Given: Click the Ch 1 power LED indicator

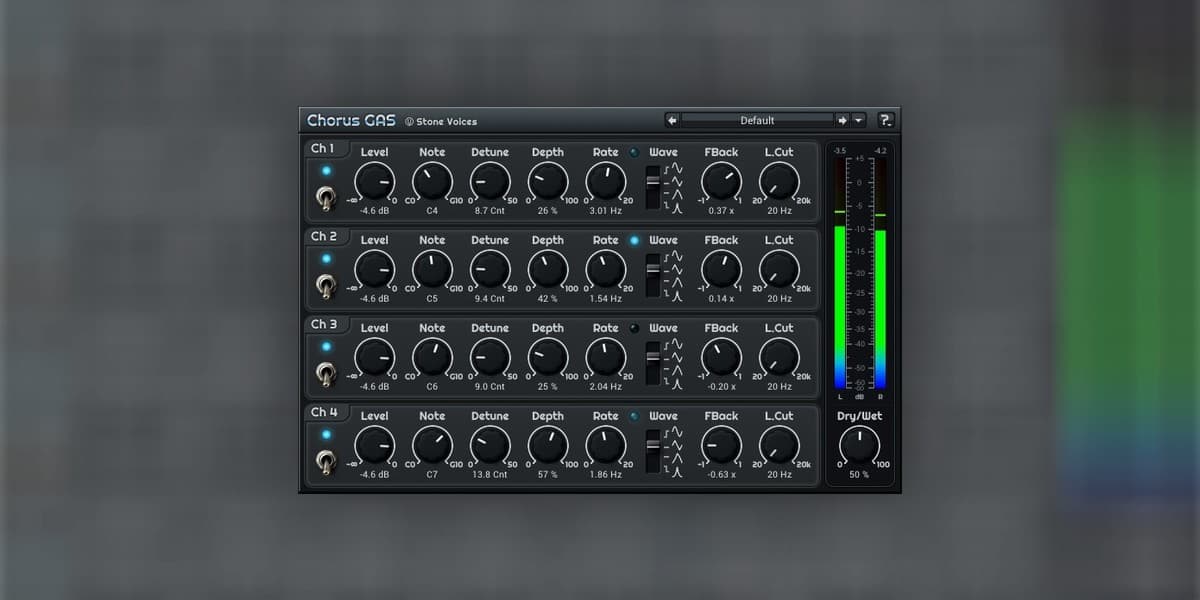Looking at the screenshot, I should point(326,170).
